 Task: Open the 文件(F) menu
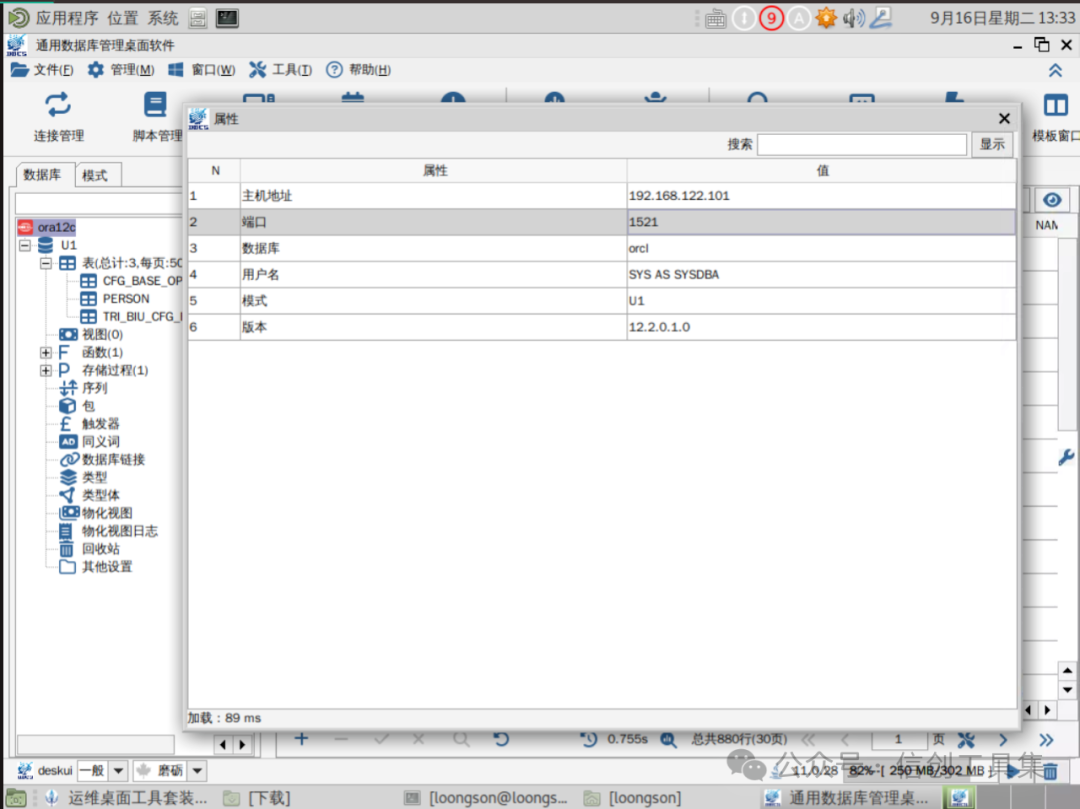[x=43, y=70]
